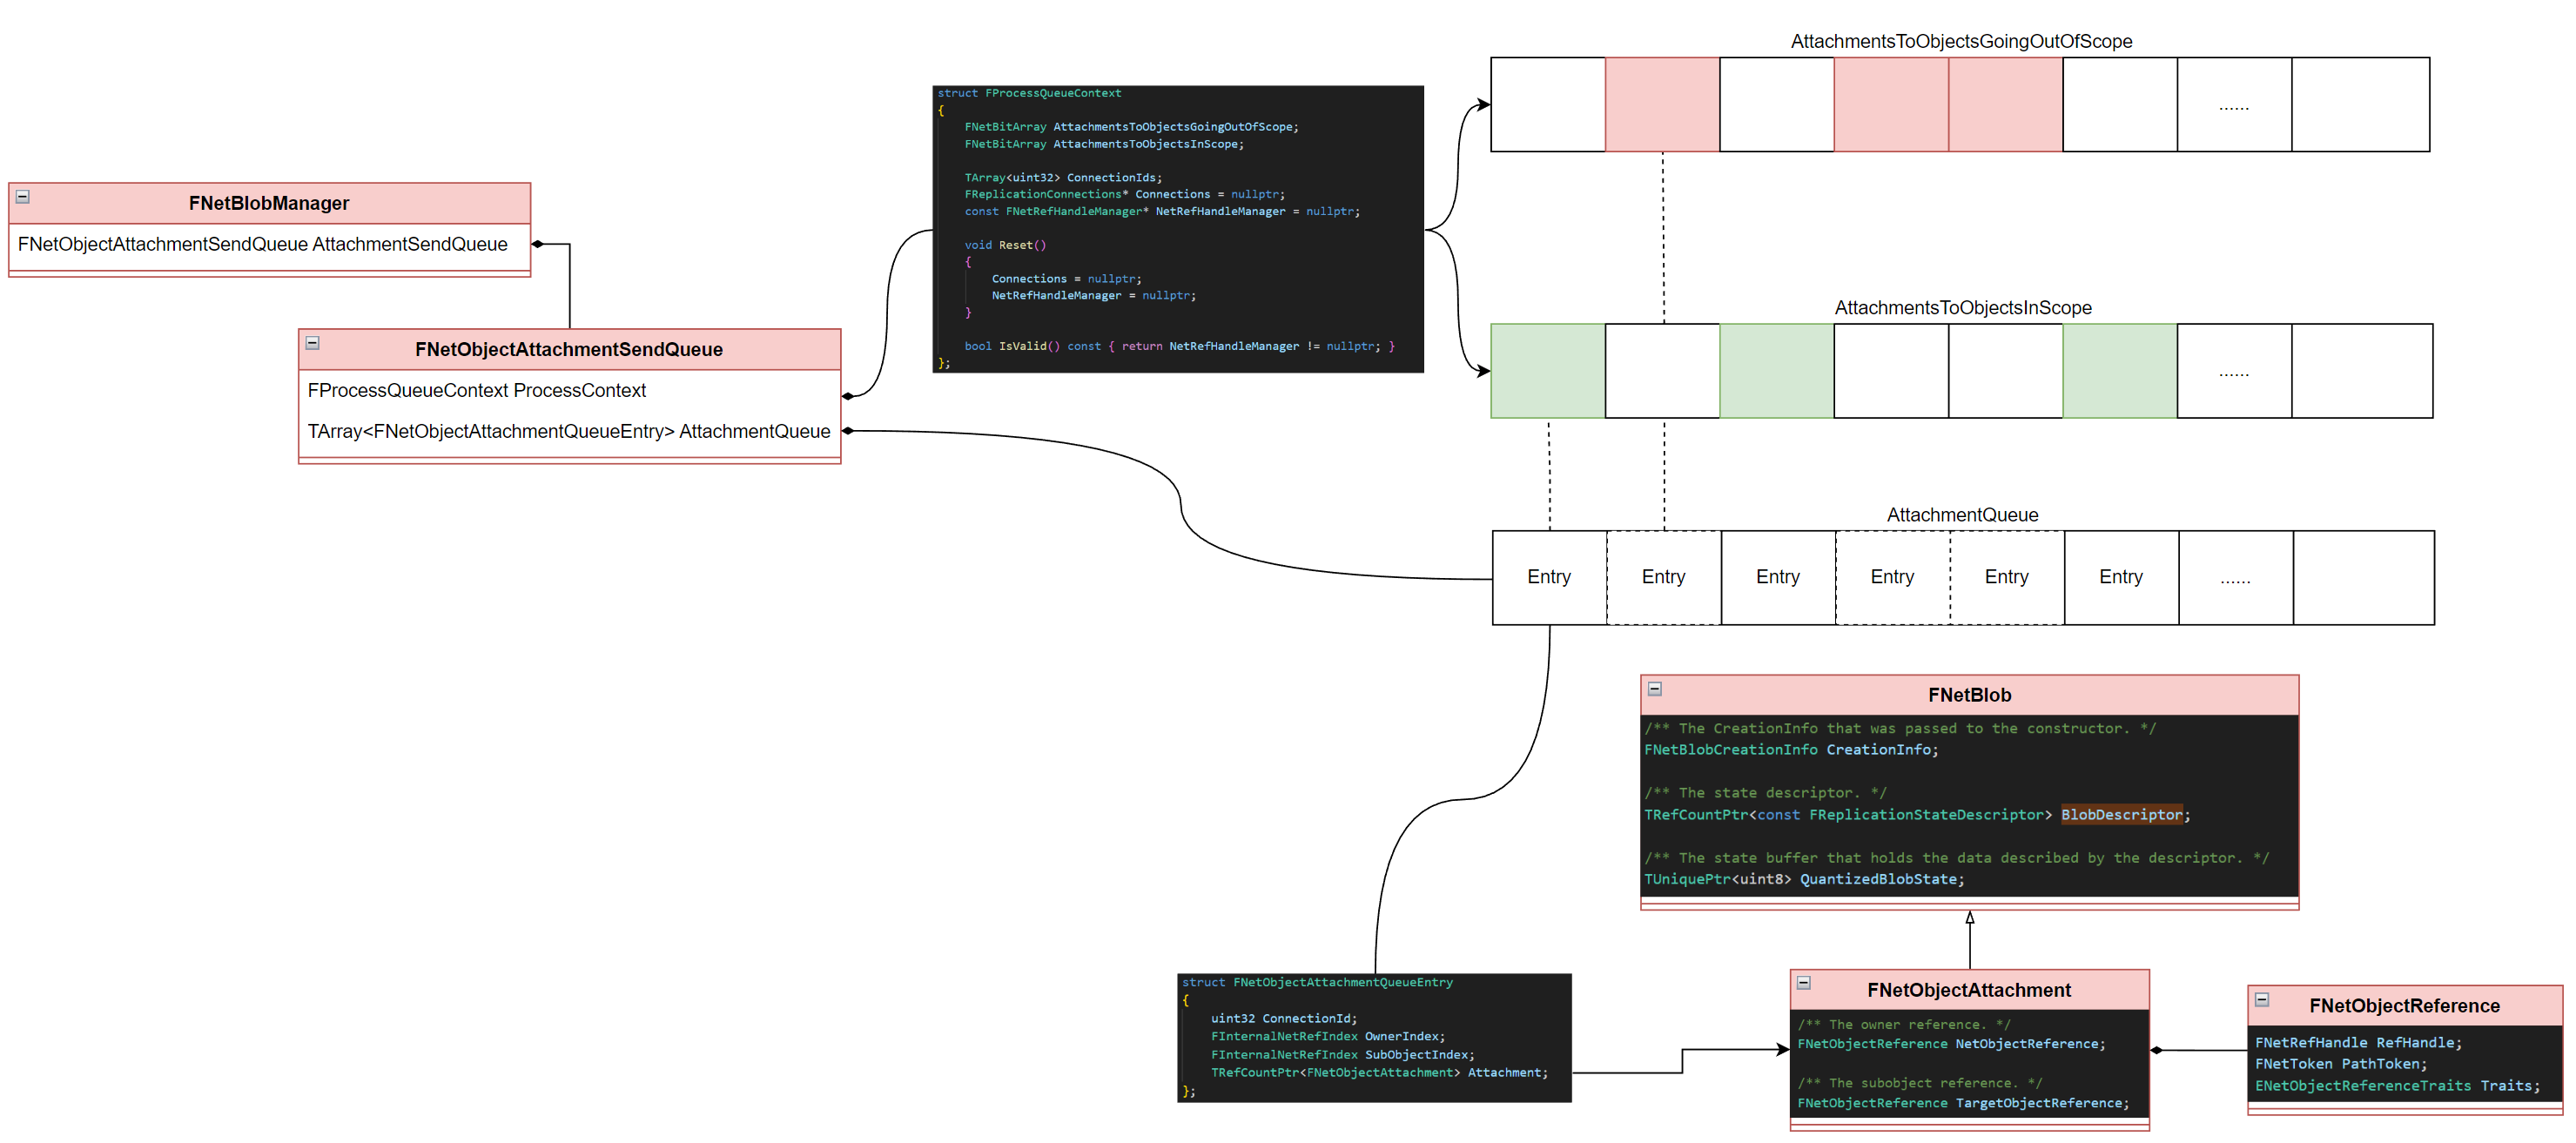2576x1143 pixels.
Task: Collapse the FNetObjectAttachmentSendQueue class box
Action: pos(312,343)
